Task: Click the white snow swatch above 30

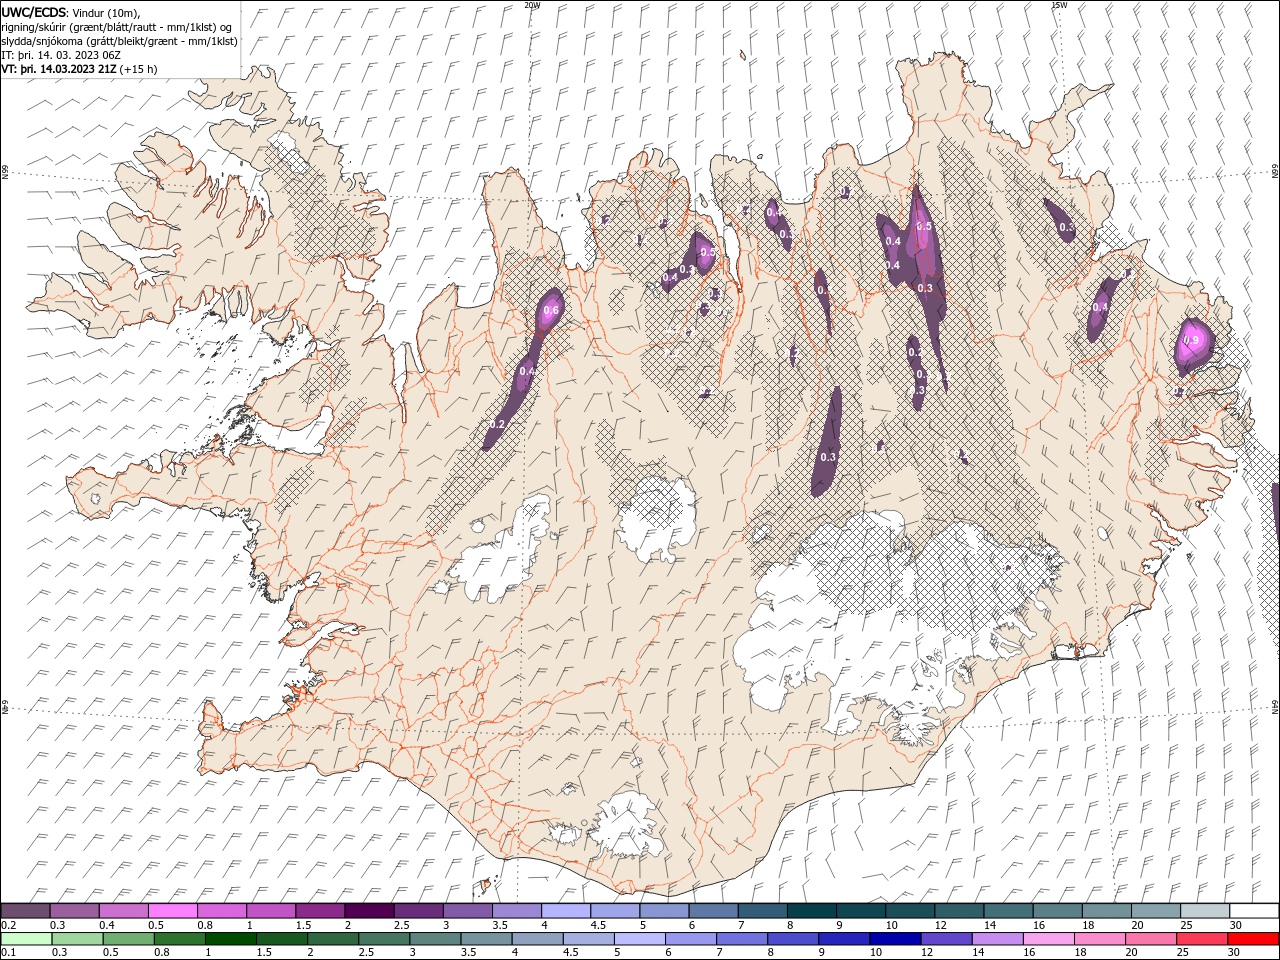Action: click(x=1254, y=911)
